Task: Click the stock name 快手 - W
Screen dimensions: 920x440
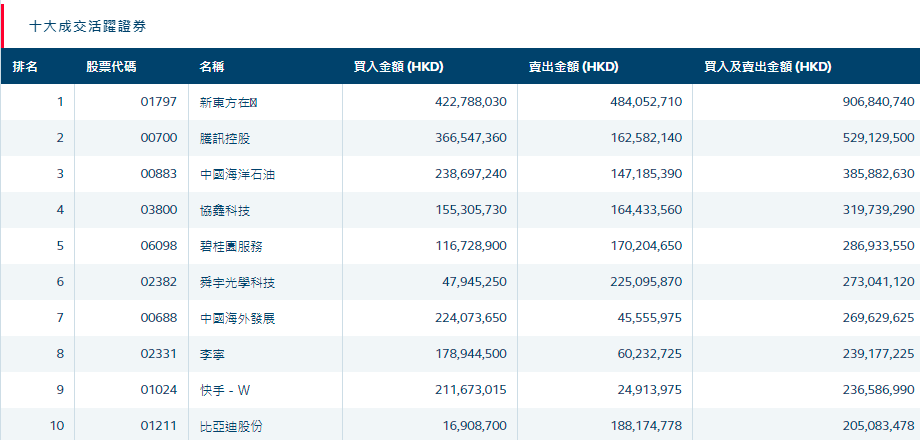Action: pyautogui.click(x=225, y=390)
